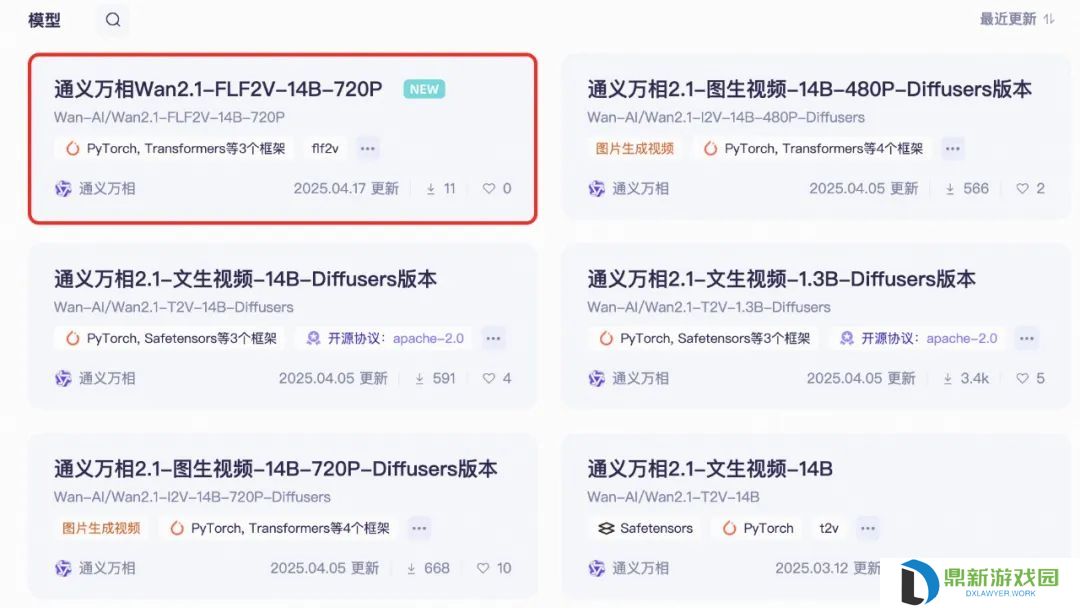
Task: Click the Wan-AI/Wan2.1-T2V-14B-Diffusers path text
Action: point(174,307)
